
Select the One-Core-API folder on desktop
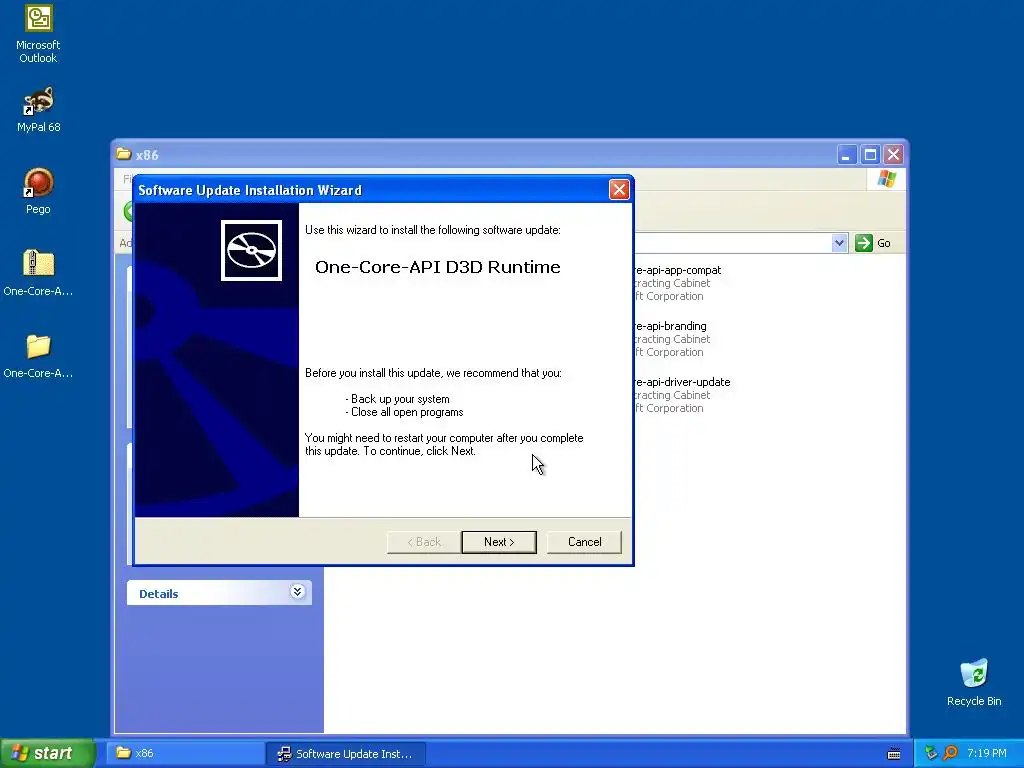(x=39, y=355)
